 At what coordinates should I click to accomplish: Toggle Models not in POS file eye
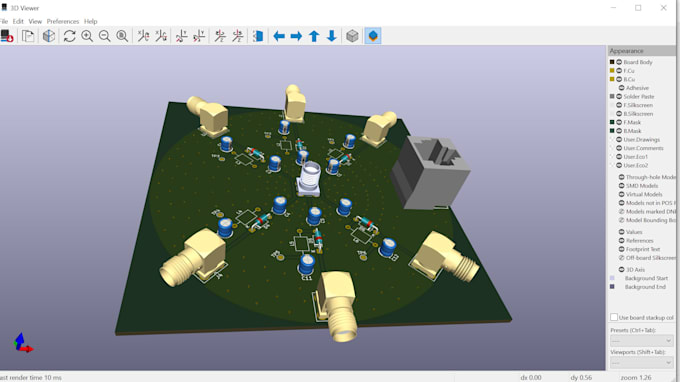click(x=621, y=203)
